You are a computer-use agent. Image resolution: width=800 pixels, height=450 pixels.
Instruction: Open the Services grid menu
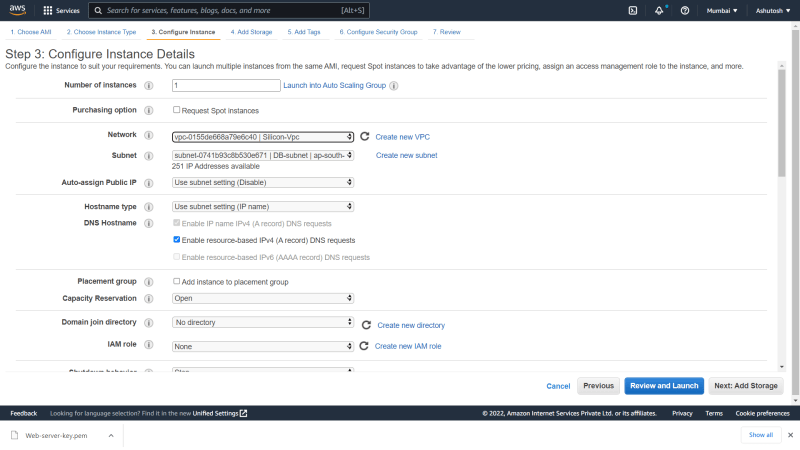61,10
